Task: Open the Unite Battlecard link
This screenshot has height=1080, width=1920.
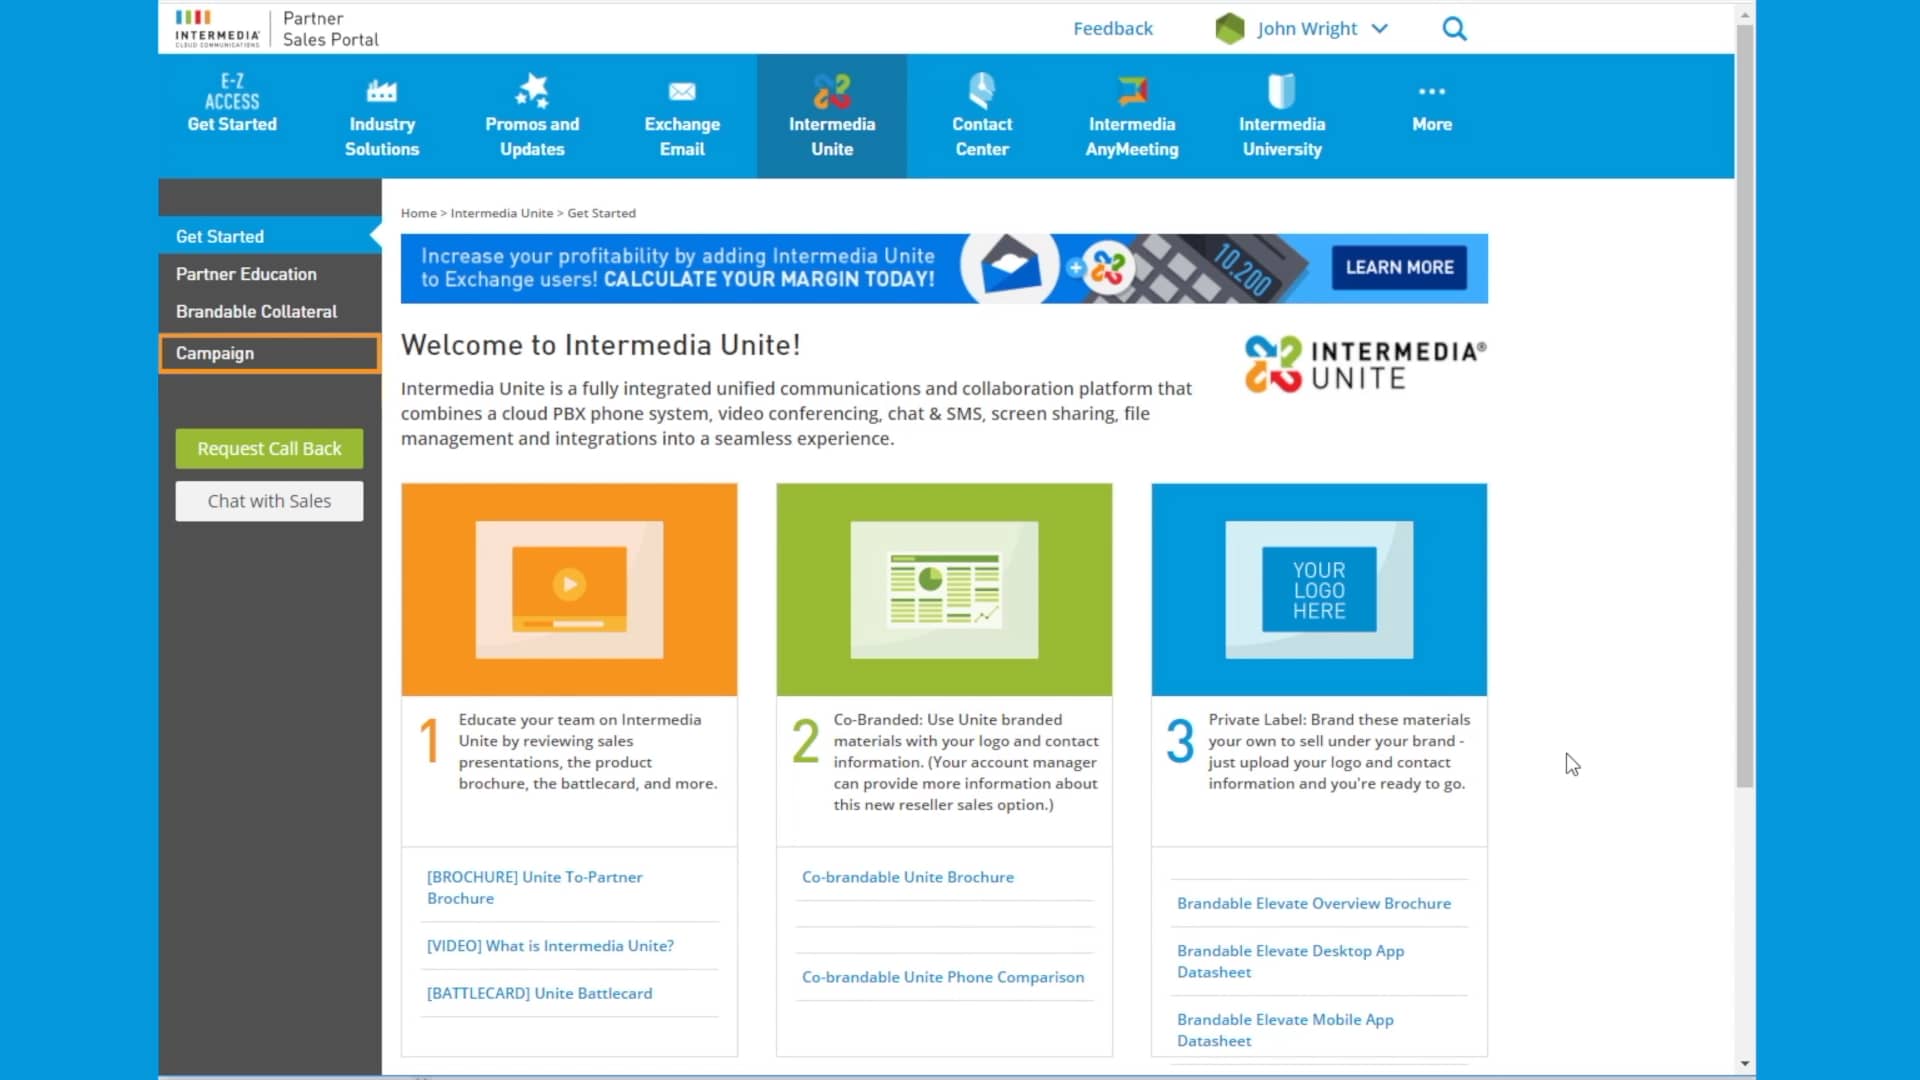Action: (x=539, y=993)
